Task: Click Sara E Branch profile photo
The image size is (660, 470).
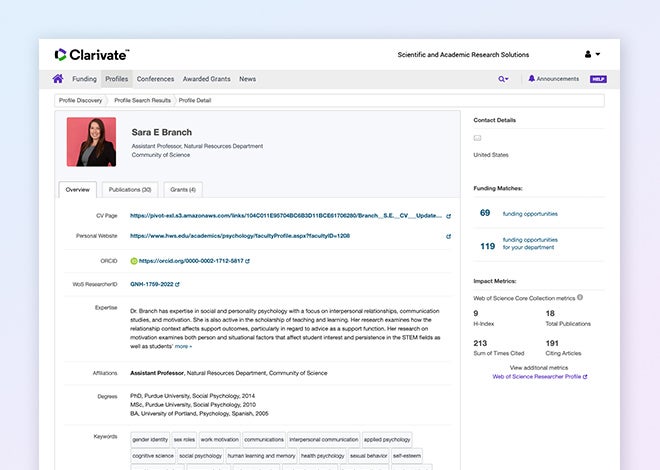Action: click(x=91, y=142)
